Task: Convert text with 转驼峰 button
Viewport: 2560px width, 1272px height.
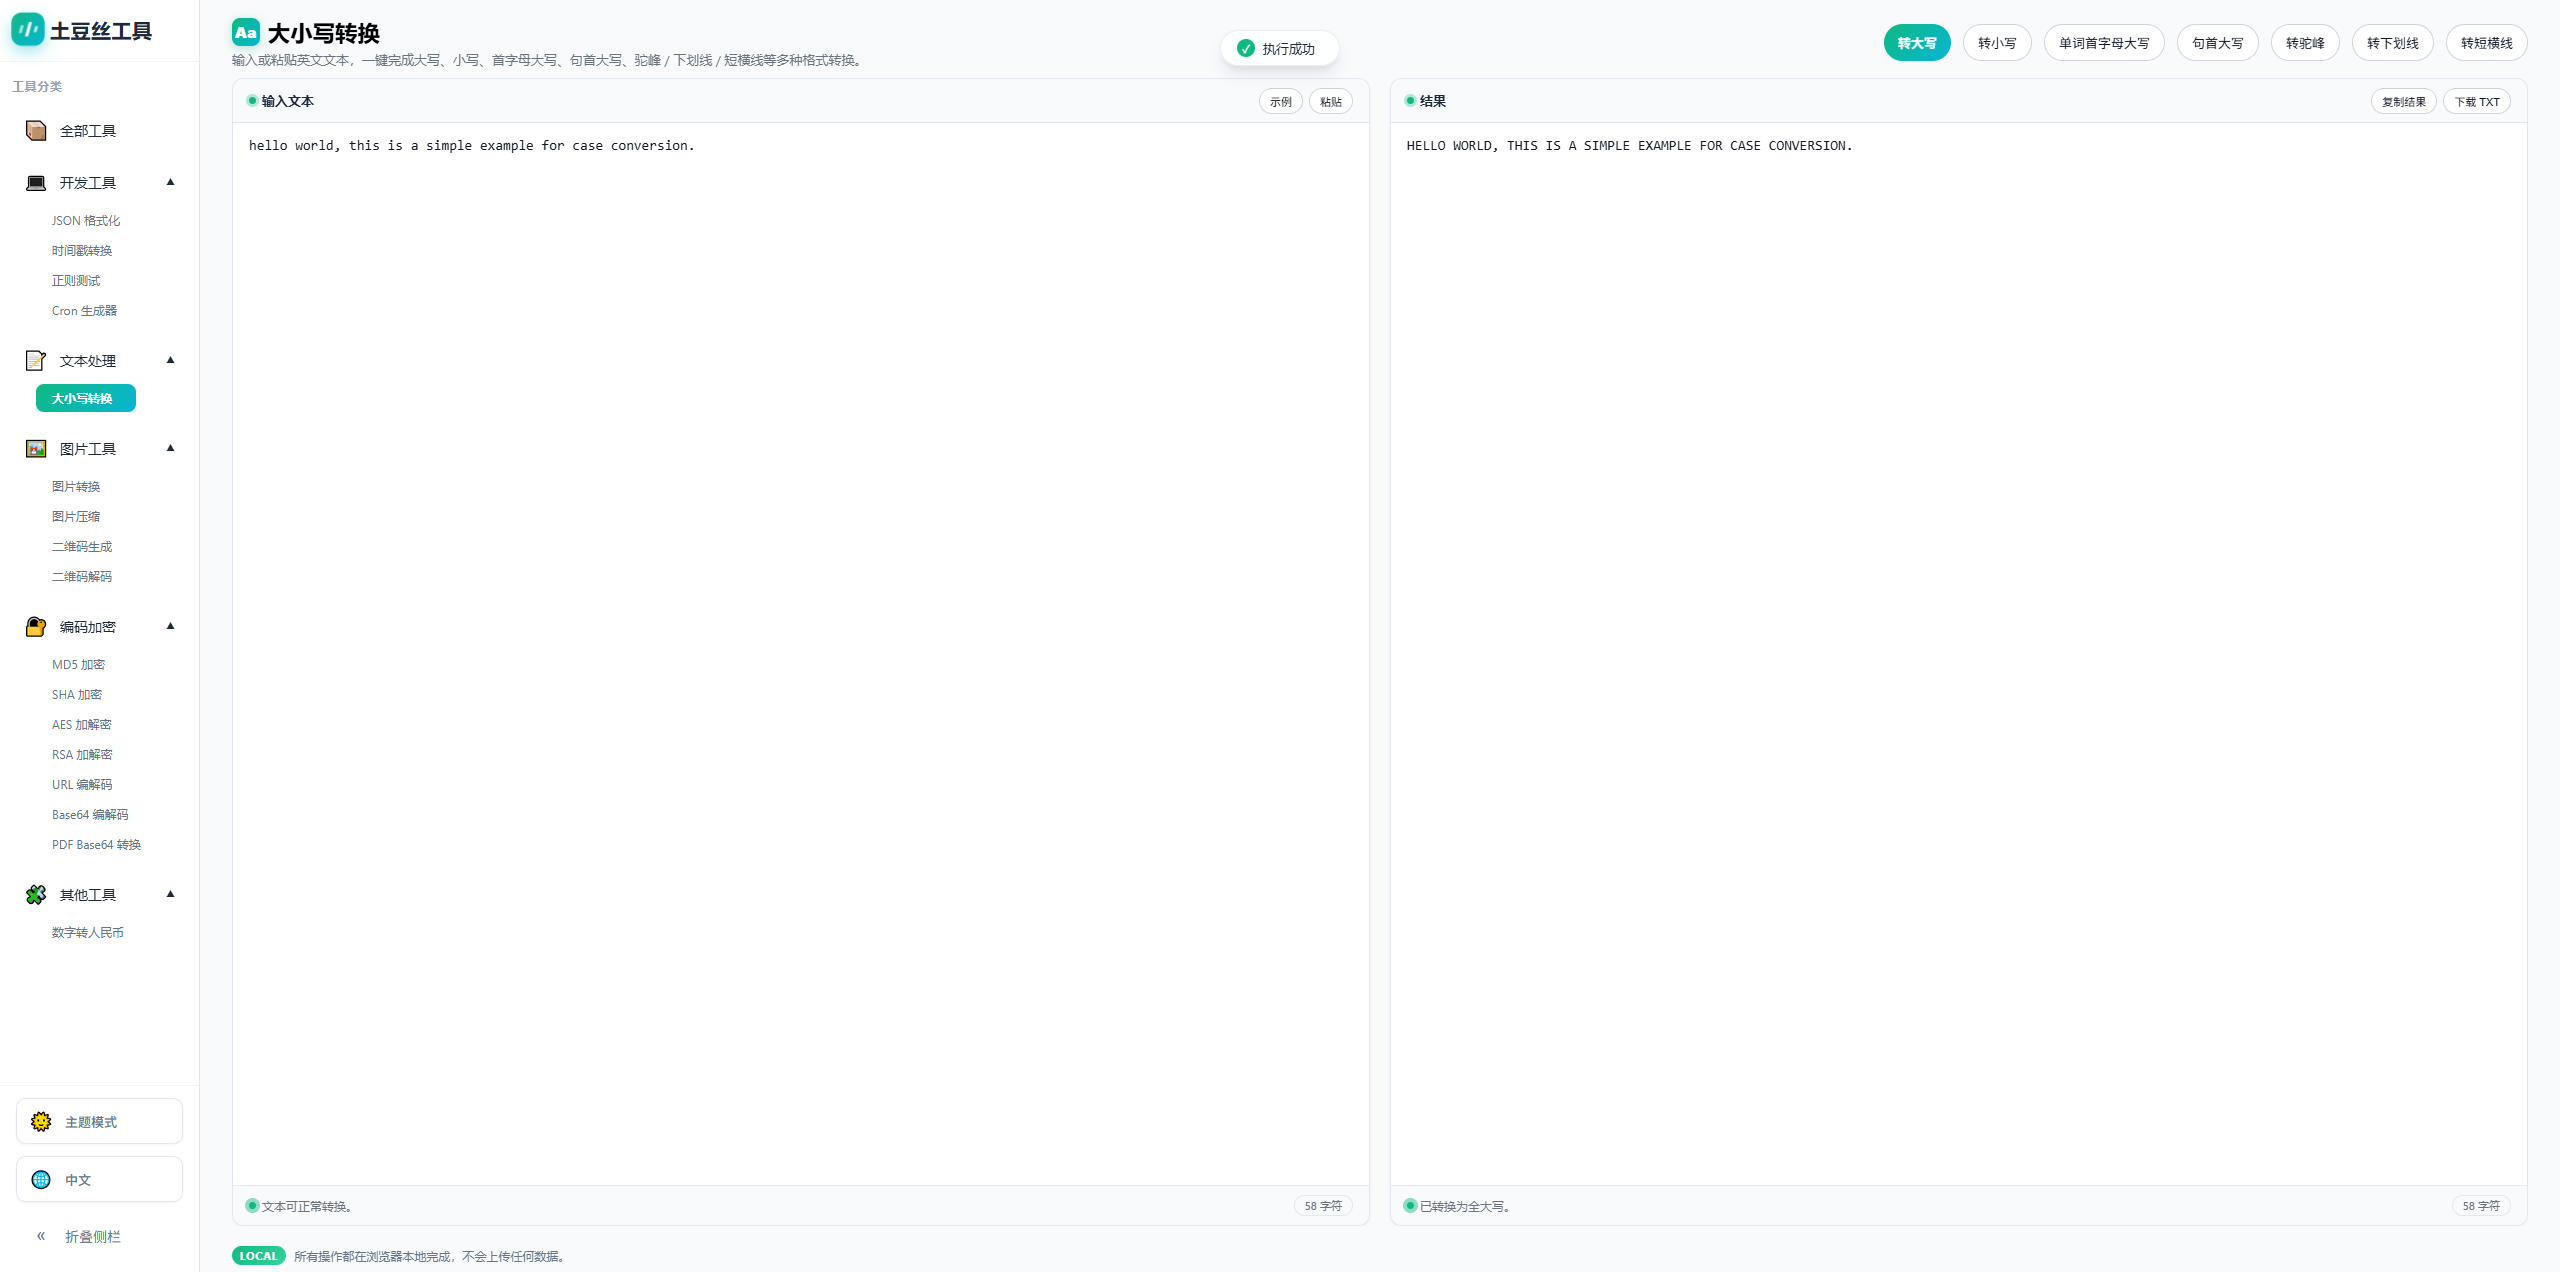Action: tap(2304, 43)
